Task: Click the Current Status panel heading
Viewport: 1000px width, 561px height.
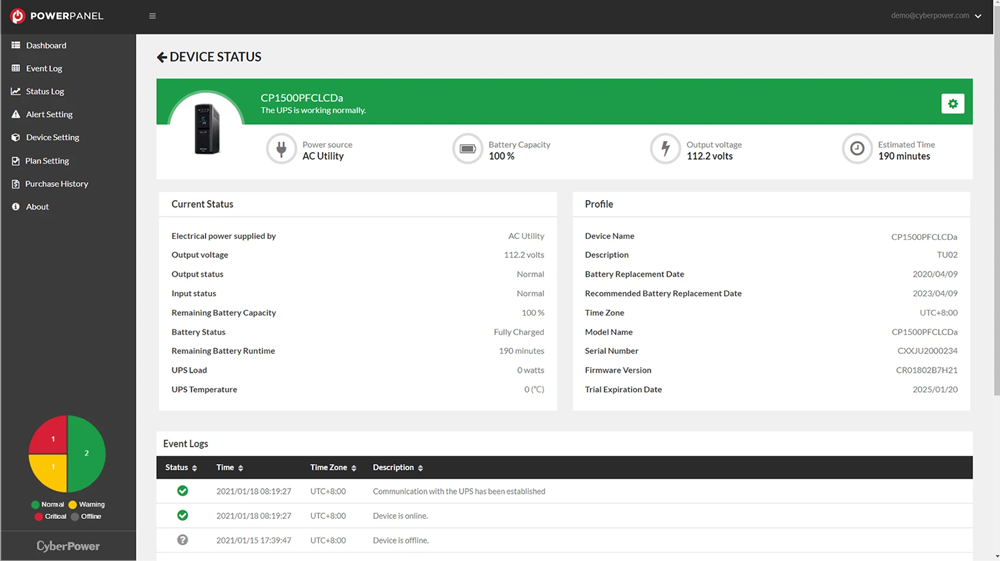Action: [x=202, y=204]
